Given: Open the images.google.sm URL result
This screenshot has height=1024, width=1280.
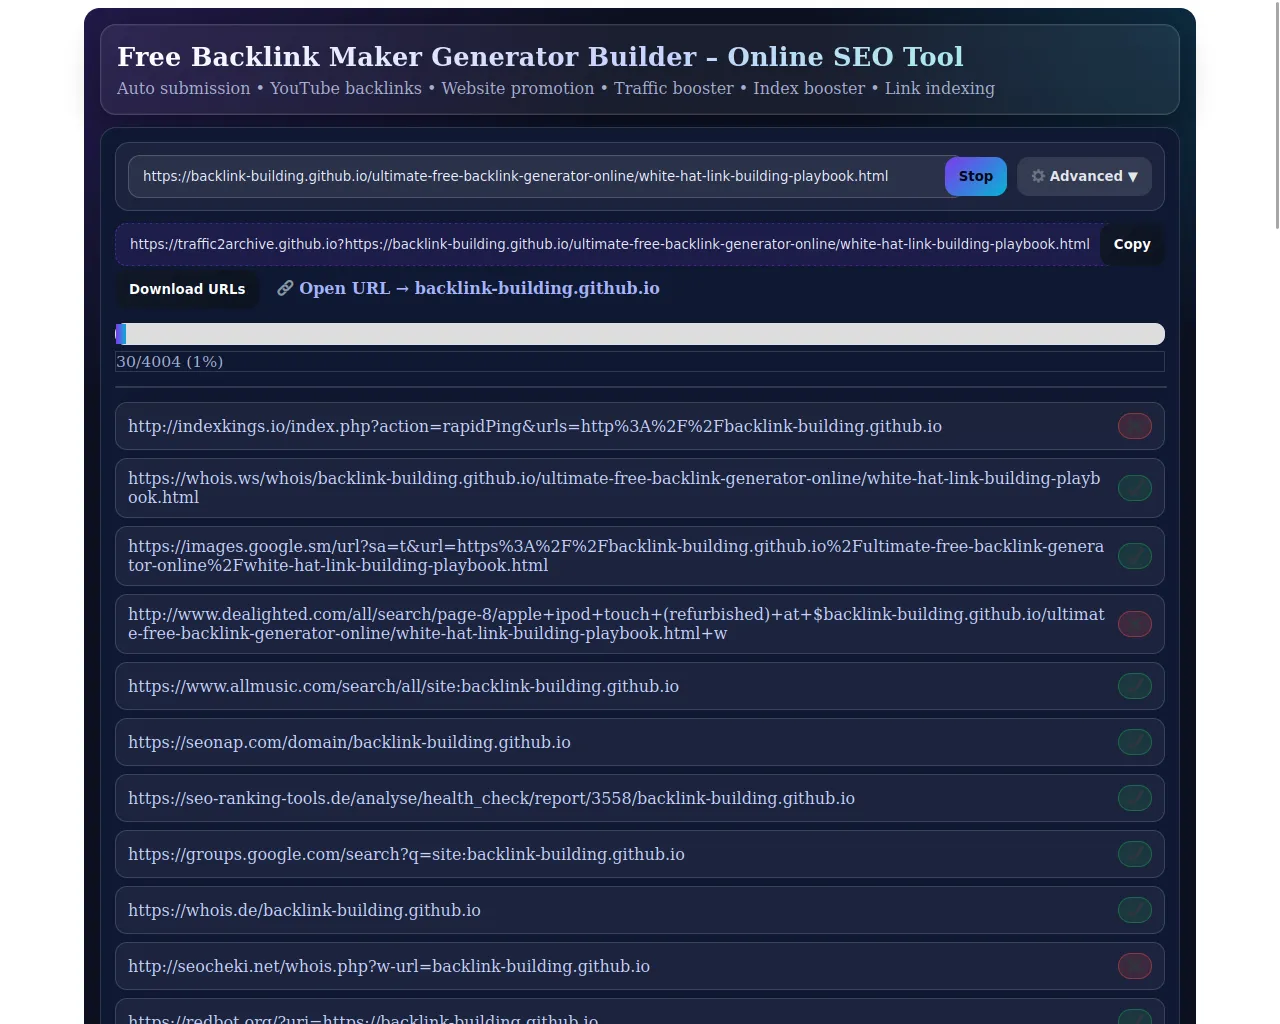Looking at the screenshot, I should click(x=616, y=556).
